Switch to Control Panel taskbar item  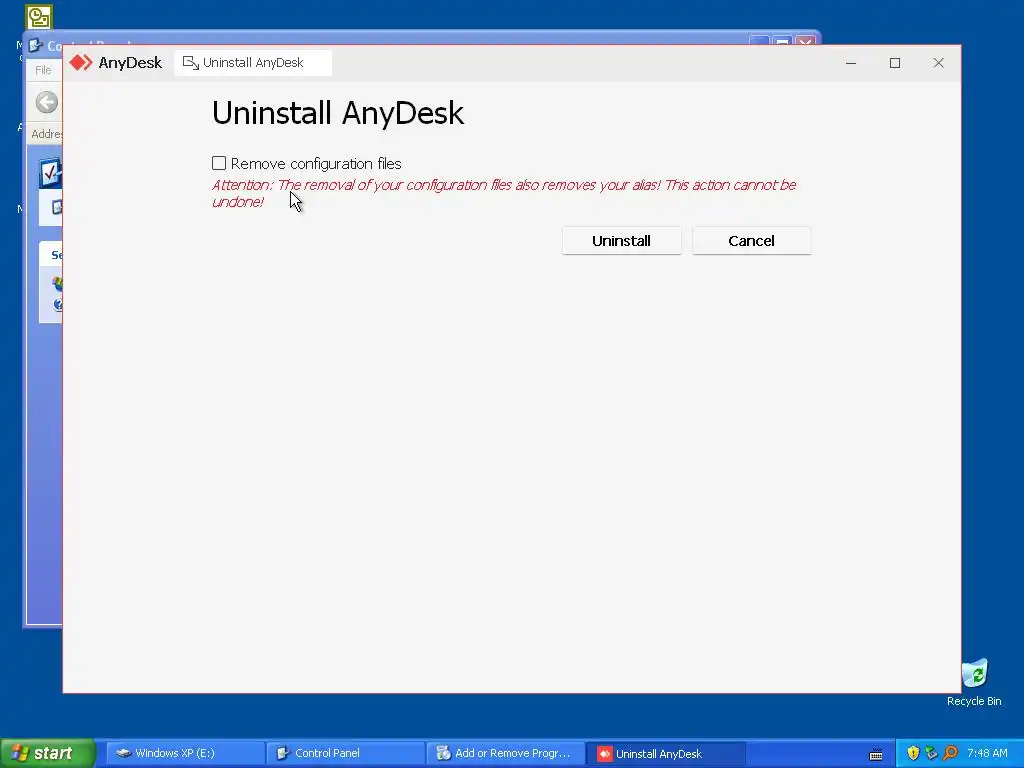(x=344, y=754)
